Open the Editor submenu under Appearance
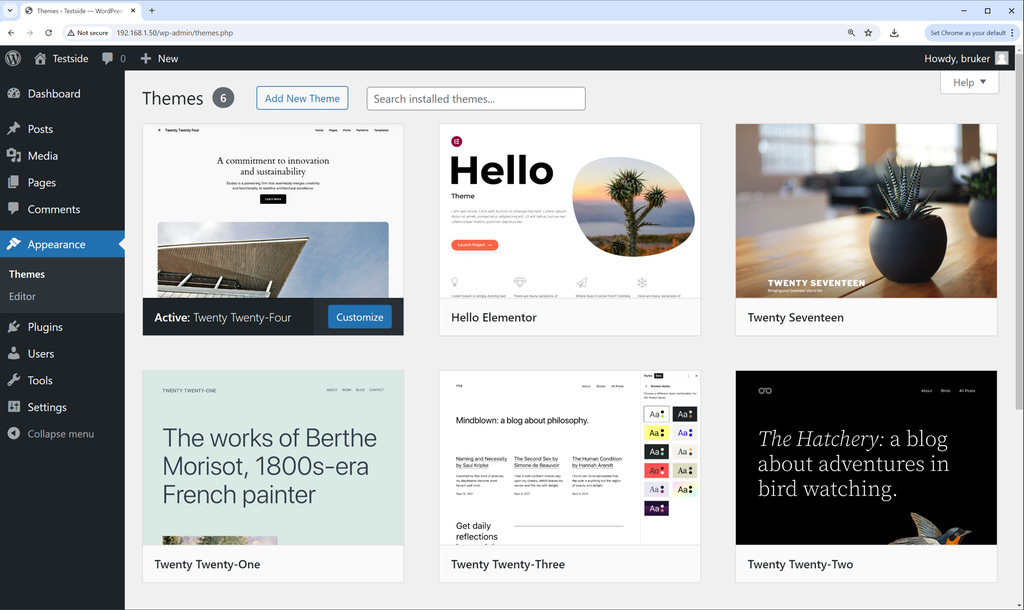The height and width of the screenshot is (610, 1024). pyautogui.click(x=22, y=297)
